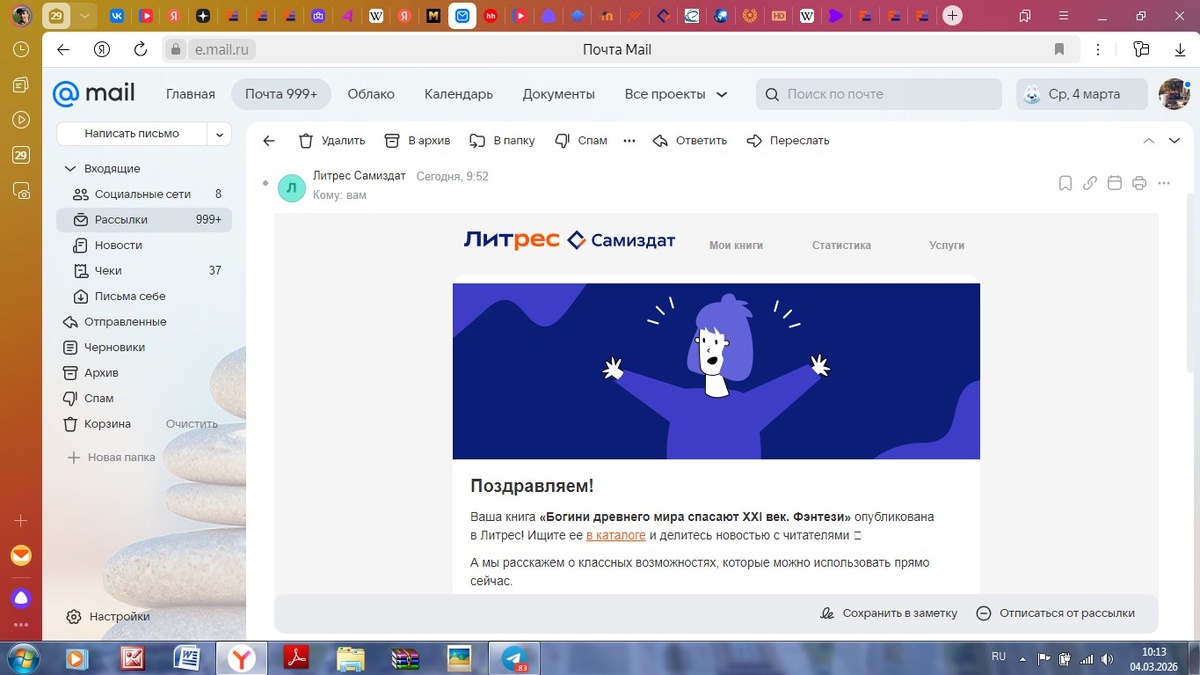Click Переслать to forward the letter
This screenshot has width=1200, height=675.
[x=788, y=141]
